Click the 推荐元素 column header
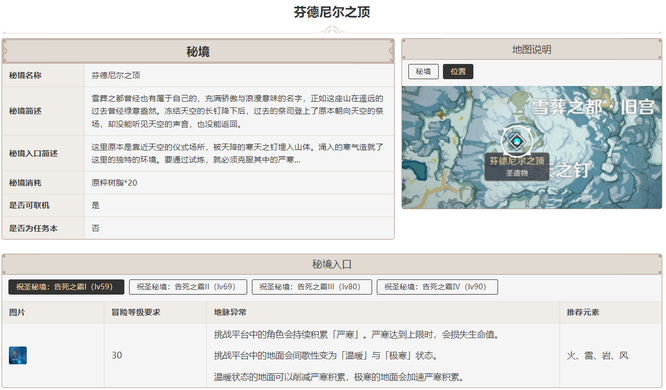This screenshot has width=666, height=390. pos(583,312)
